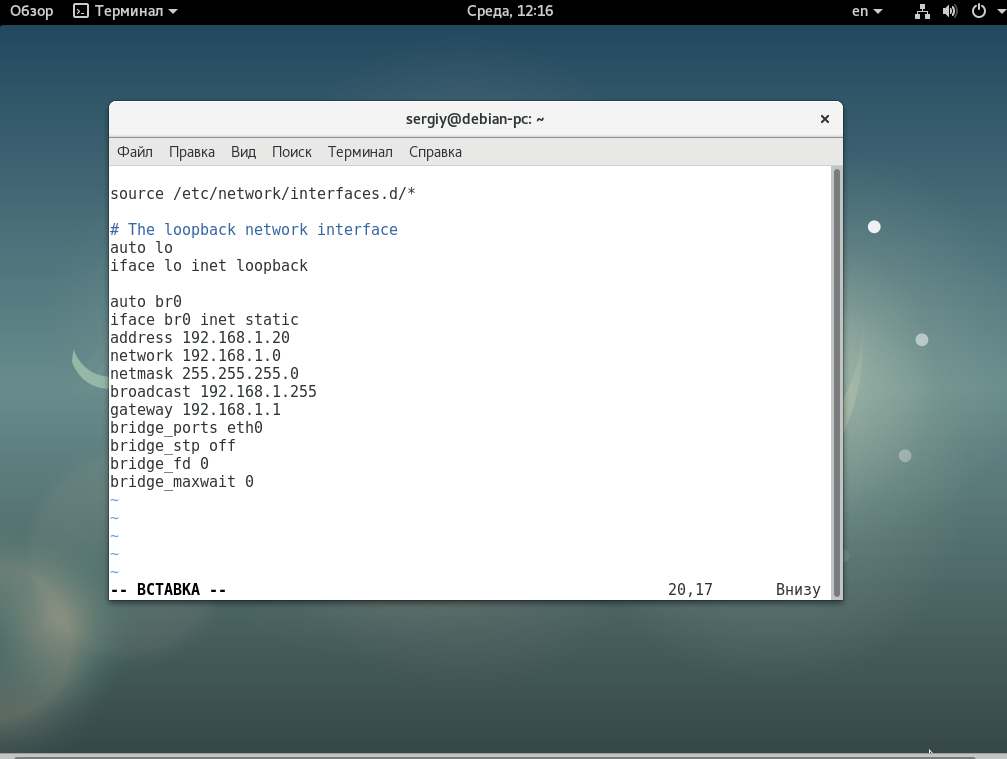The height and width of the screenshot is (759, 1007).
Task: Open the clock showing Среда, 12:16
Action: 510,12
